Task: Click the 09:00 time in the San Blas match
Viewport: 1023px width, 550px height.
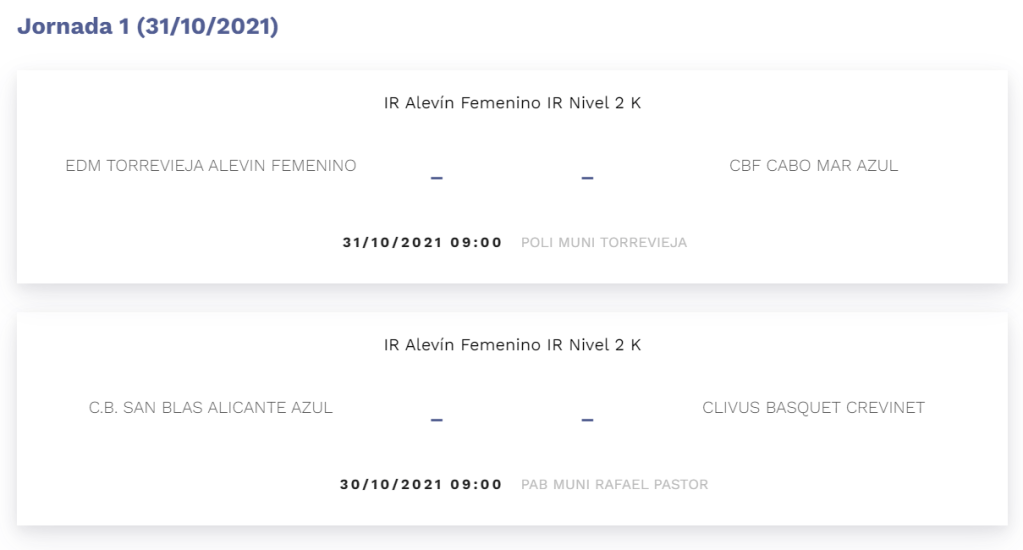Action: [x=474, y=485]
